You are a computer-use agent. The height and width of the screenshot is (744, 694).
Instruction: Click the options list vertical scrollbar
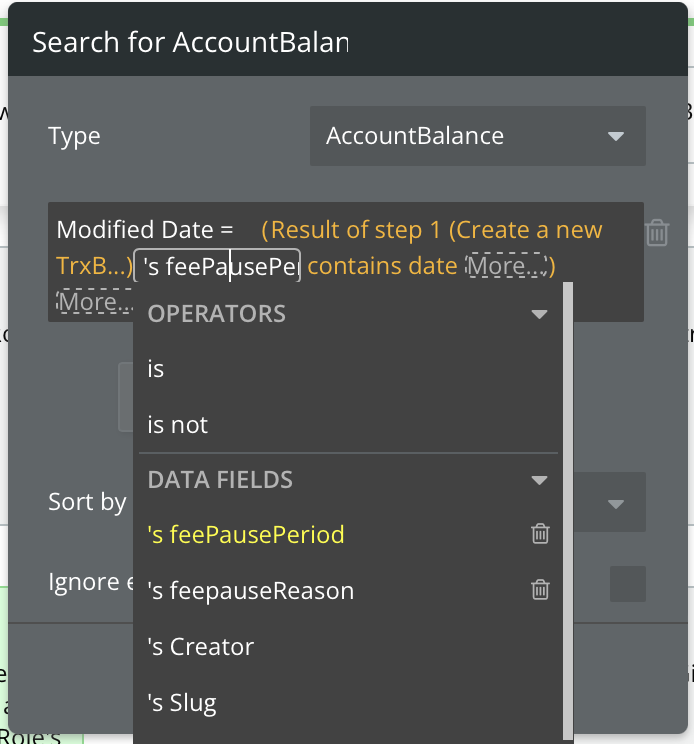[x=567, y=500]
